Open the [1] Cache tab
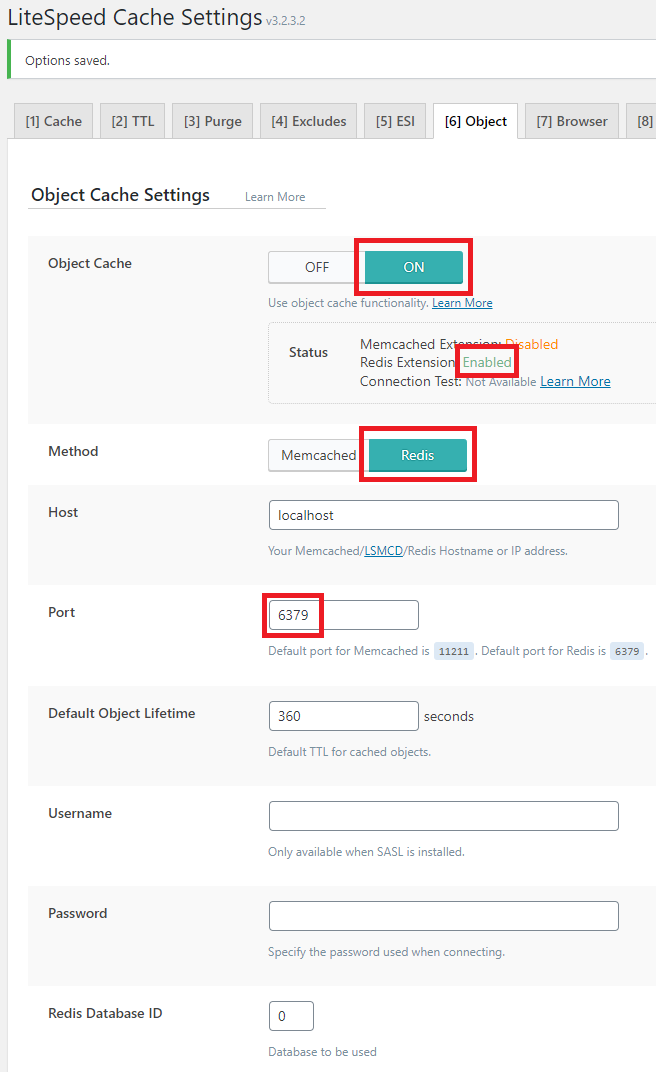The height and width of the screenshot is (1072, 656). point(54,121)
